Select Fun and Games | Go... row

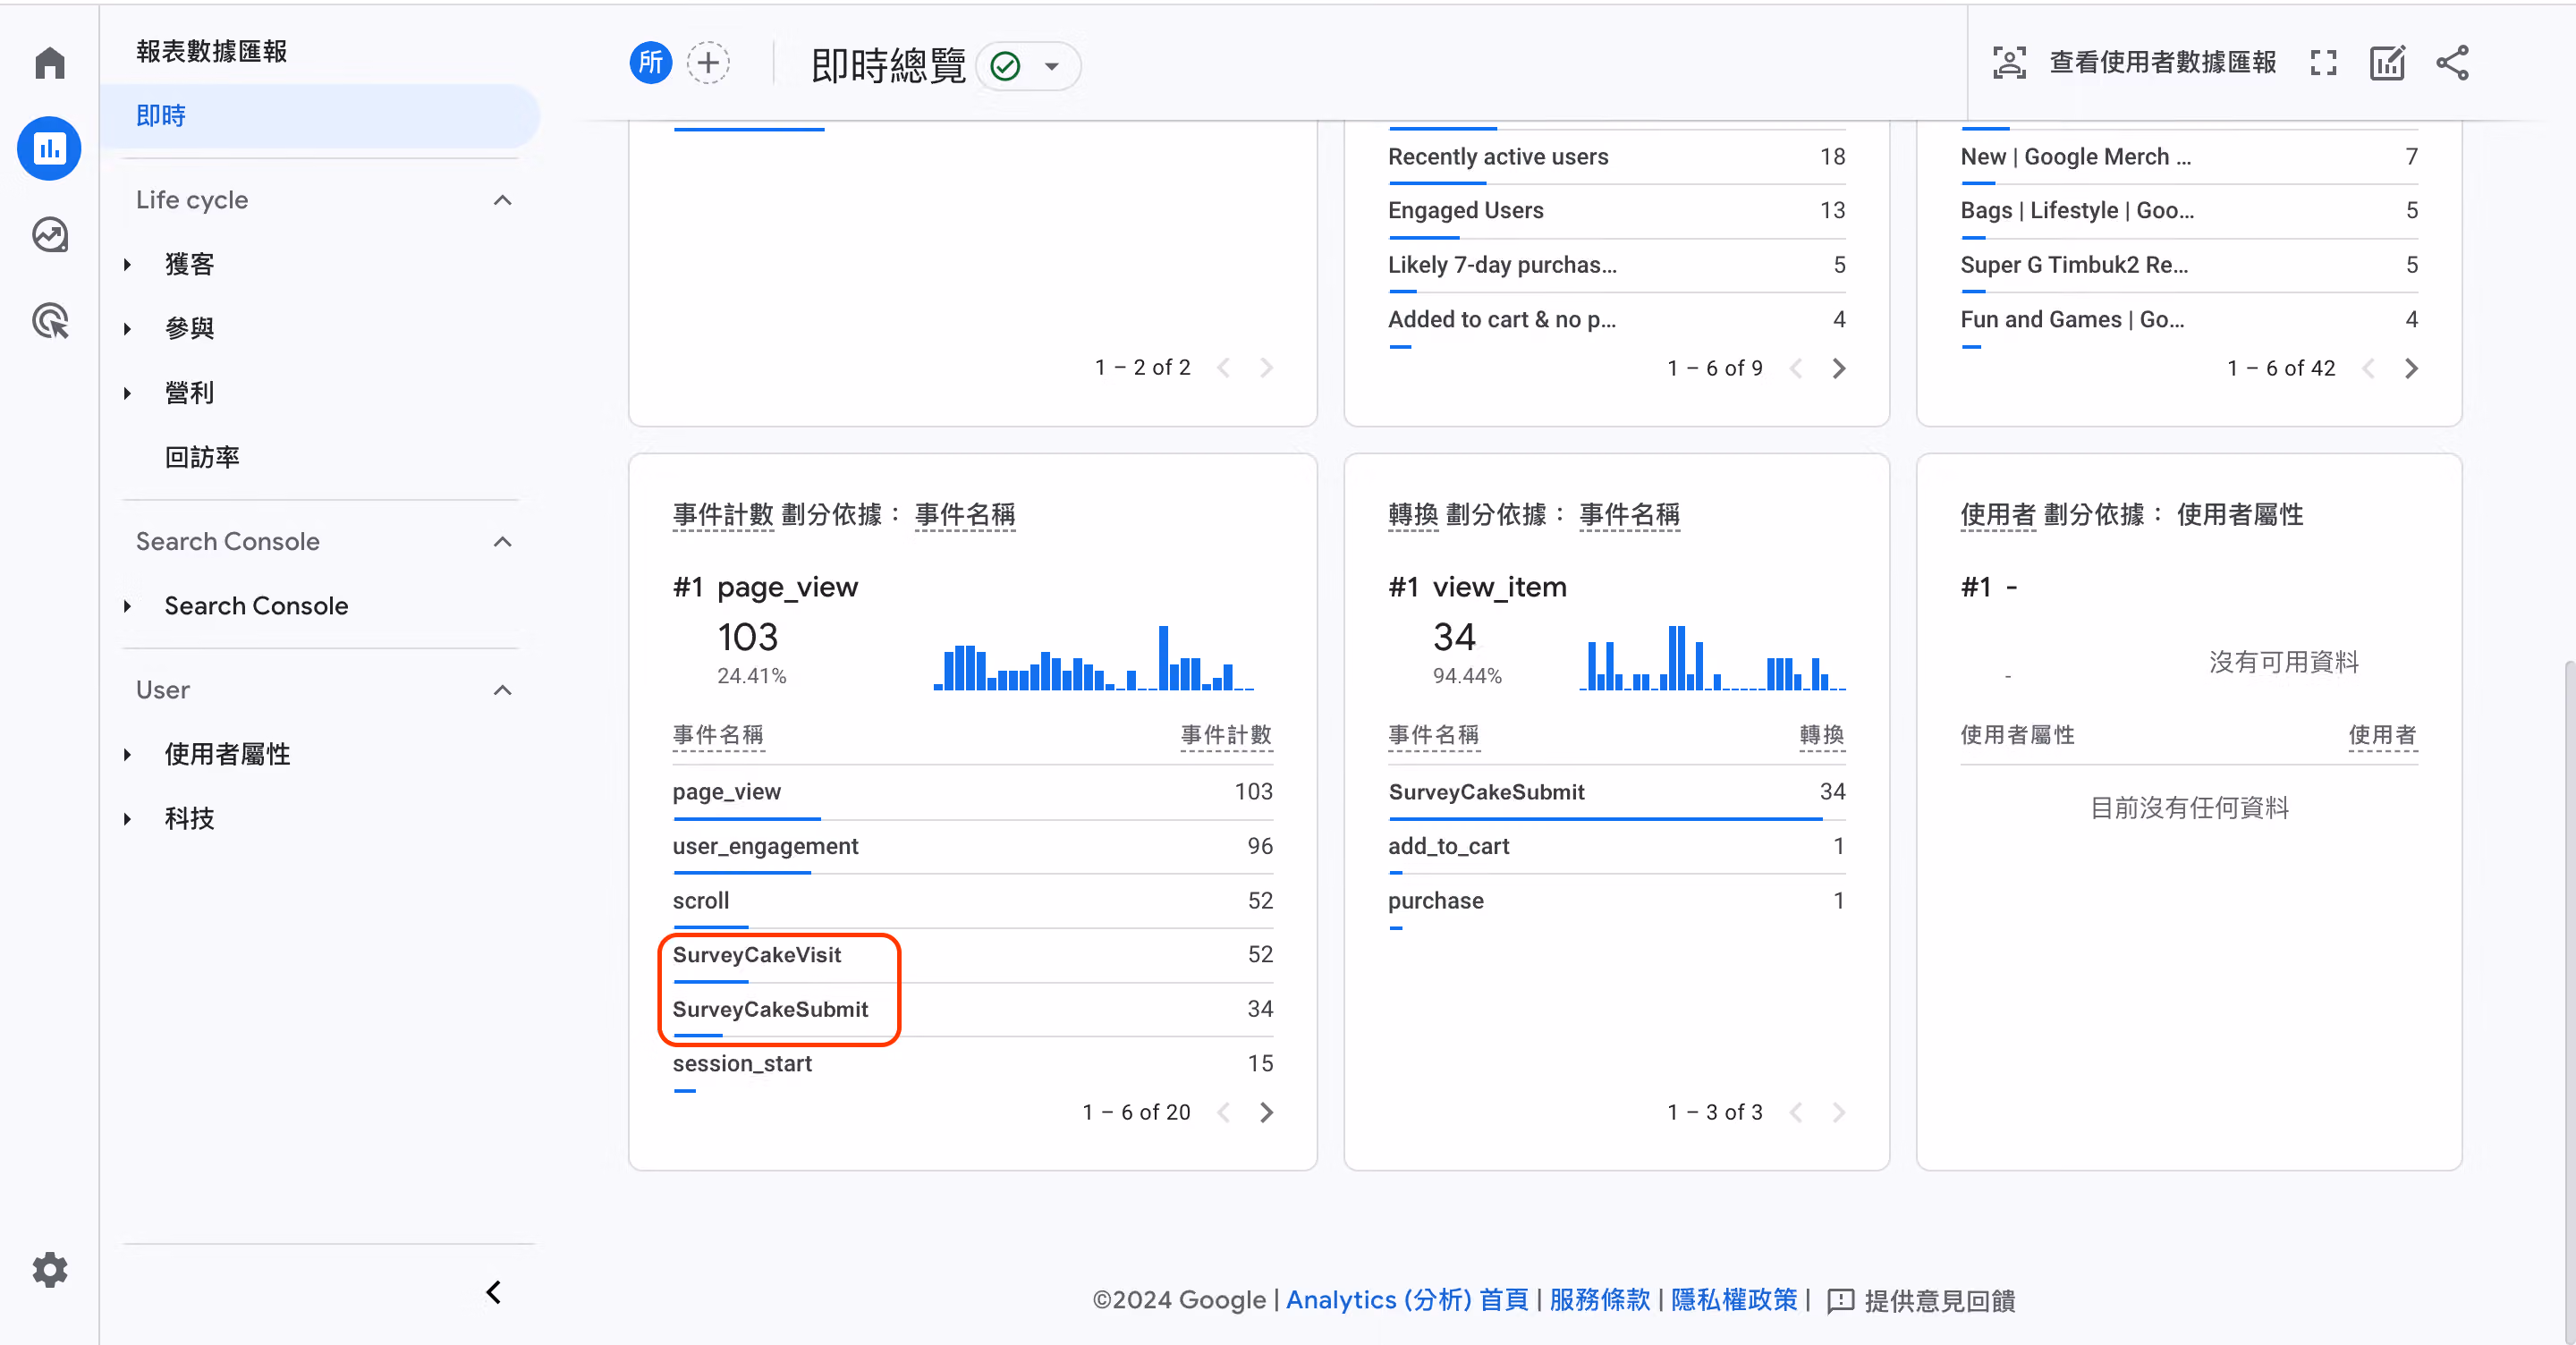pyautogui.click(x=2189, y=320)
